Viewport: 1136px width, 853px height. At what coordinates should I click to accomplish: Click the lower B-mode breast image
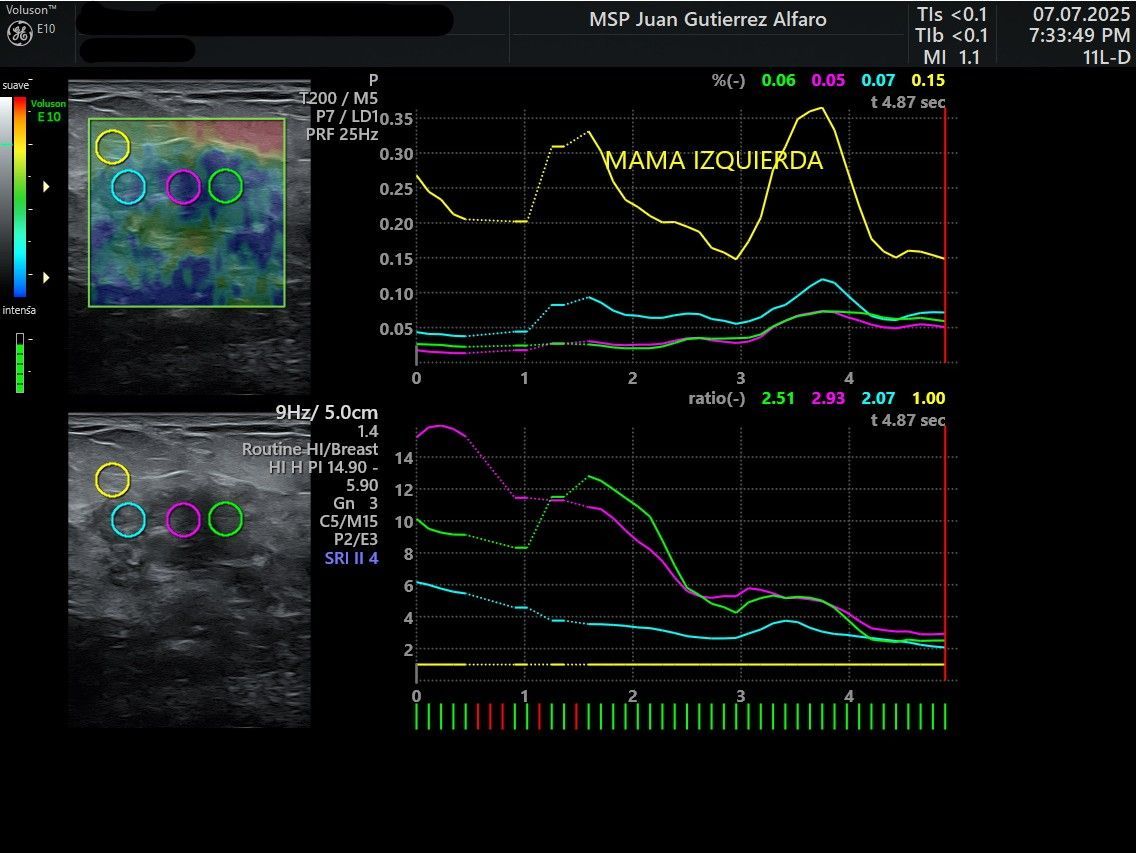click(190, 570)
